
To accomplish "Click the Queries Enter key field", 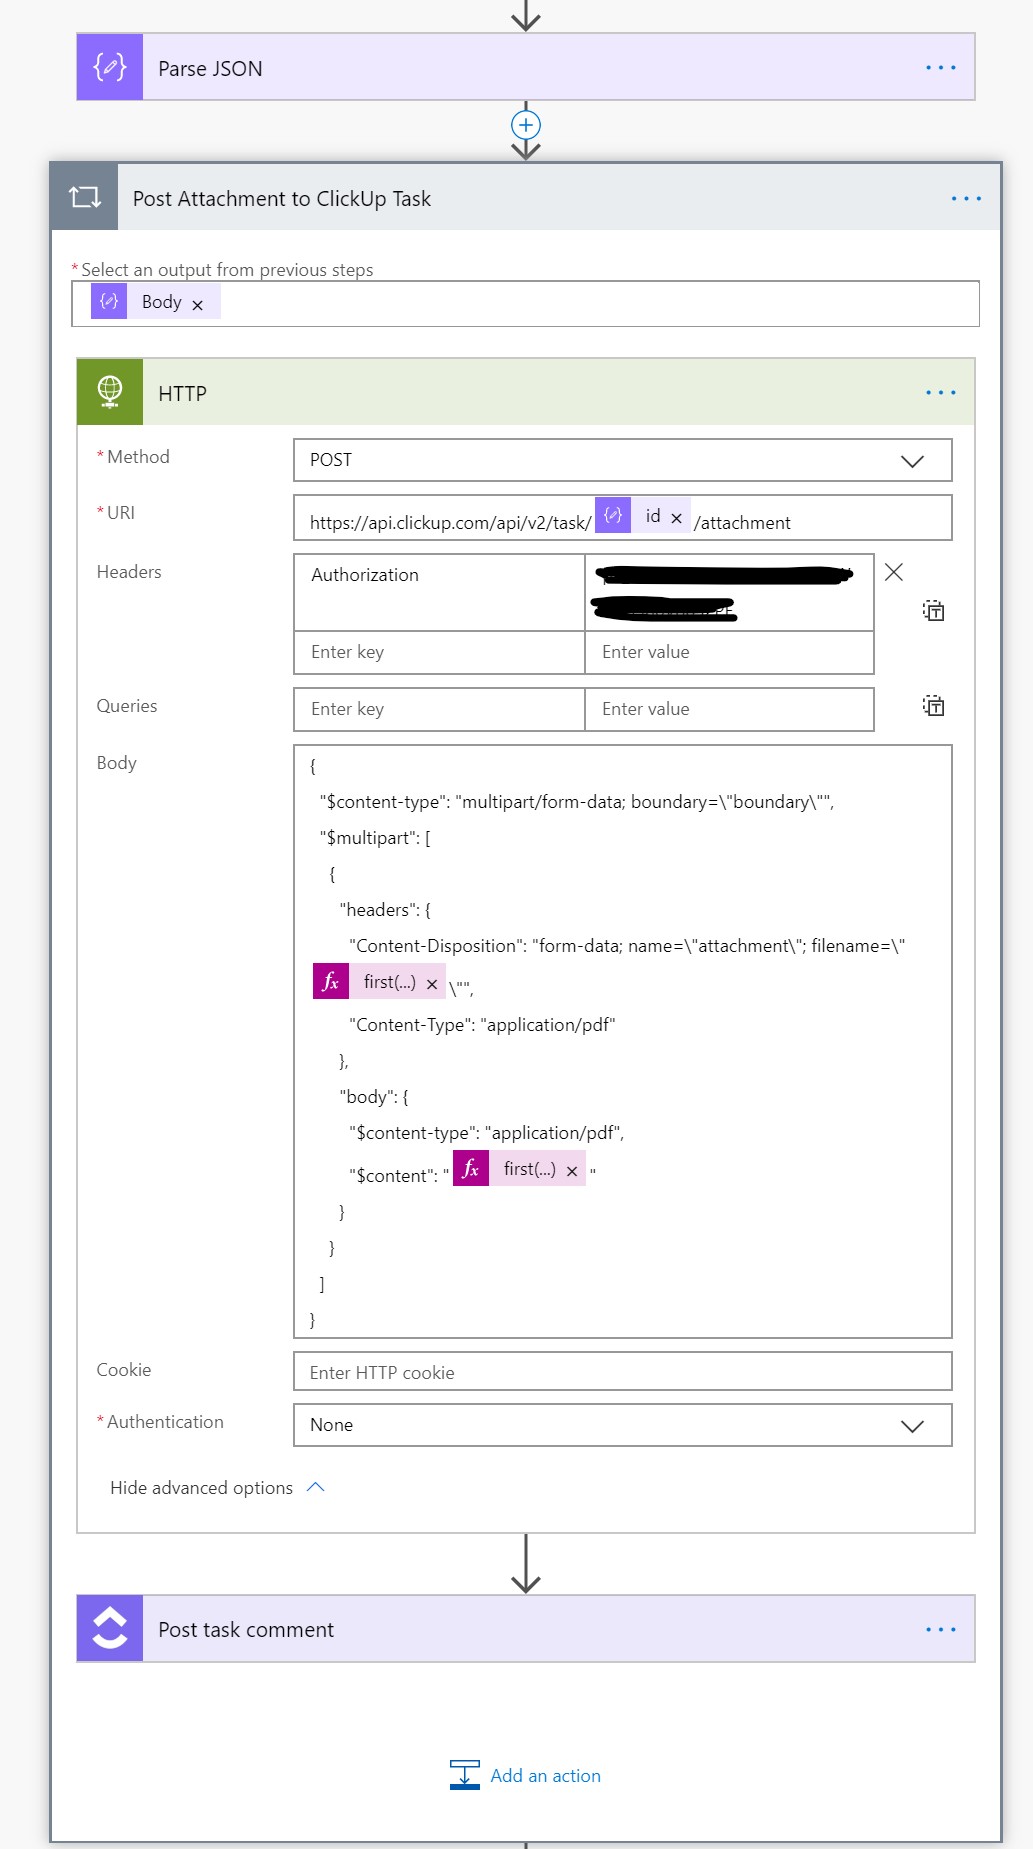I will point(439,709).
